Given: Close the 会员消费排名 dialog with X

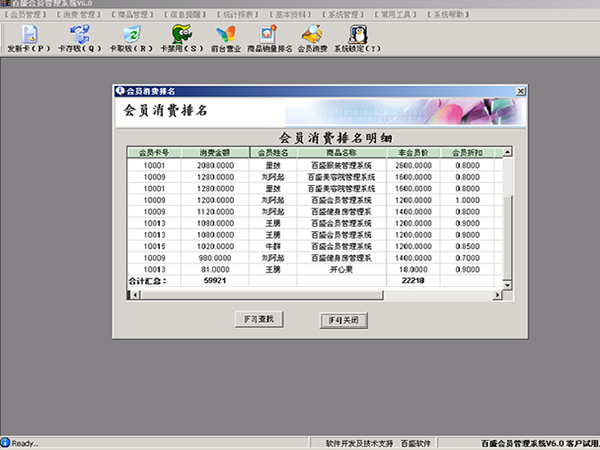Looking at the screenshot, I should (520, 91).
